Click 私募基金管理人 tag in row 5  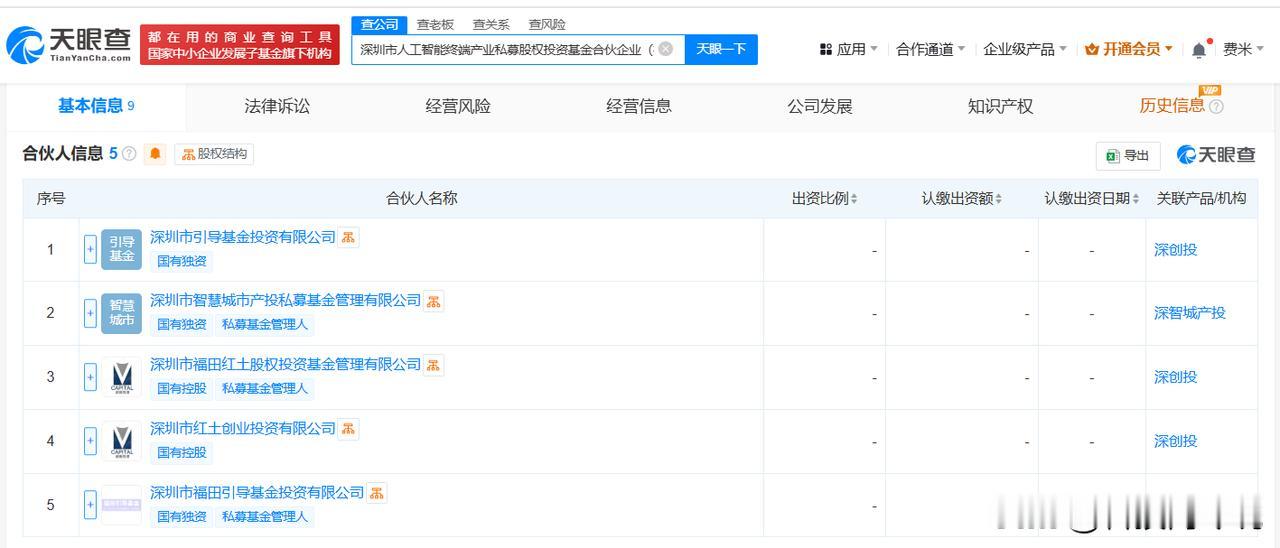[265, 517]
